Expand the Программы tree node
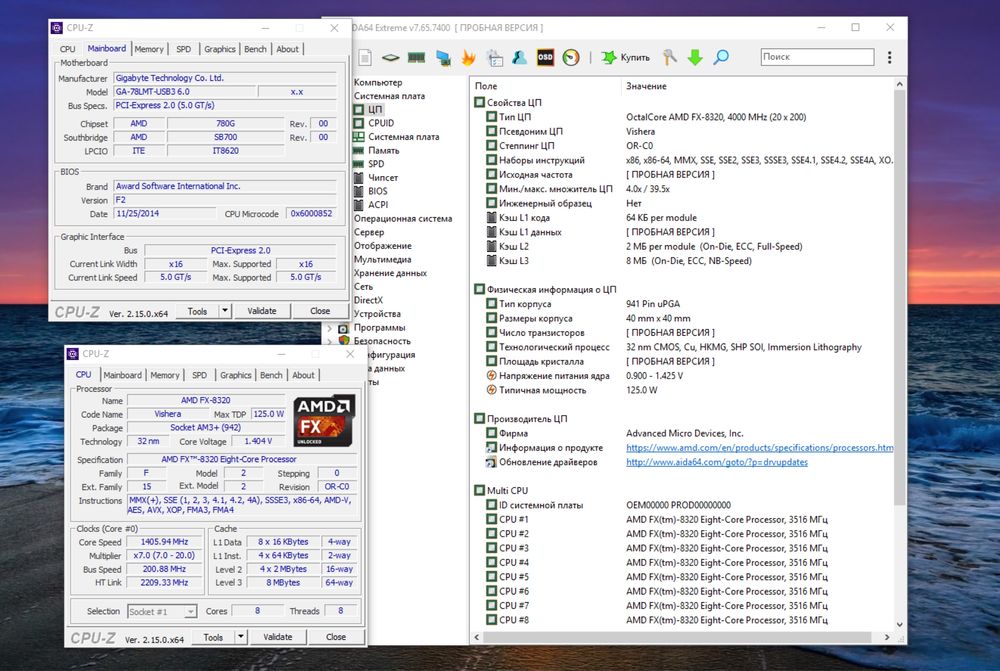Screen dimensions: 1000x671 tap(330, 328)
